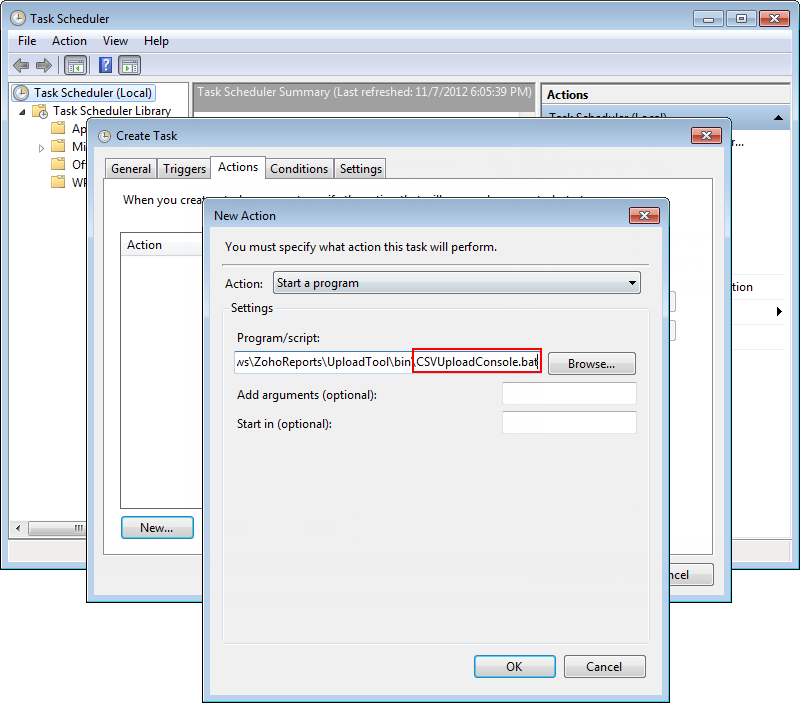Click the Browse... button
800x724 pixels.
(591, 364)
